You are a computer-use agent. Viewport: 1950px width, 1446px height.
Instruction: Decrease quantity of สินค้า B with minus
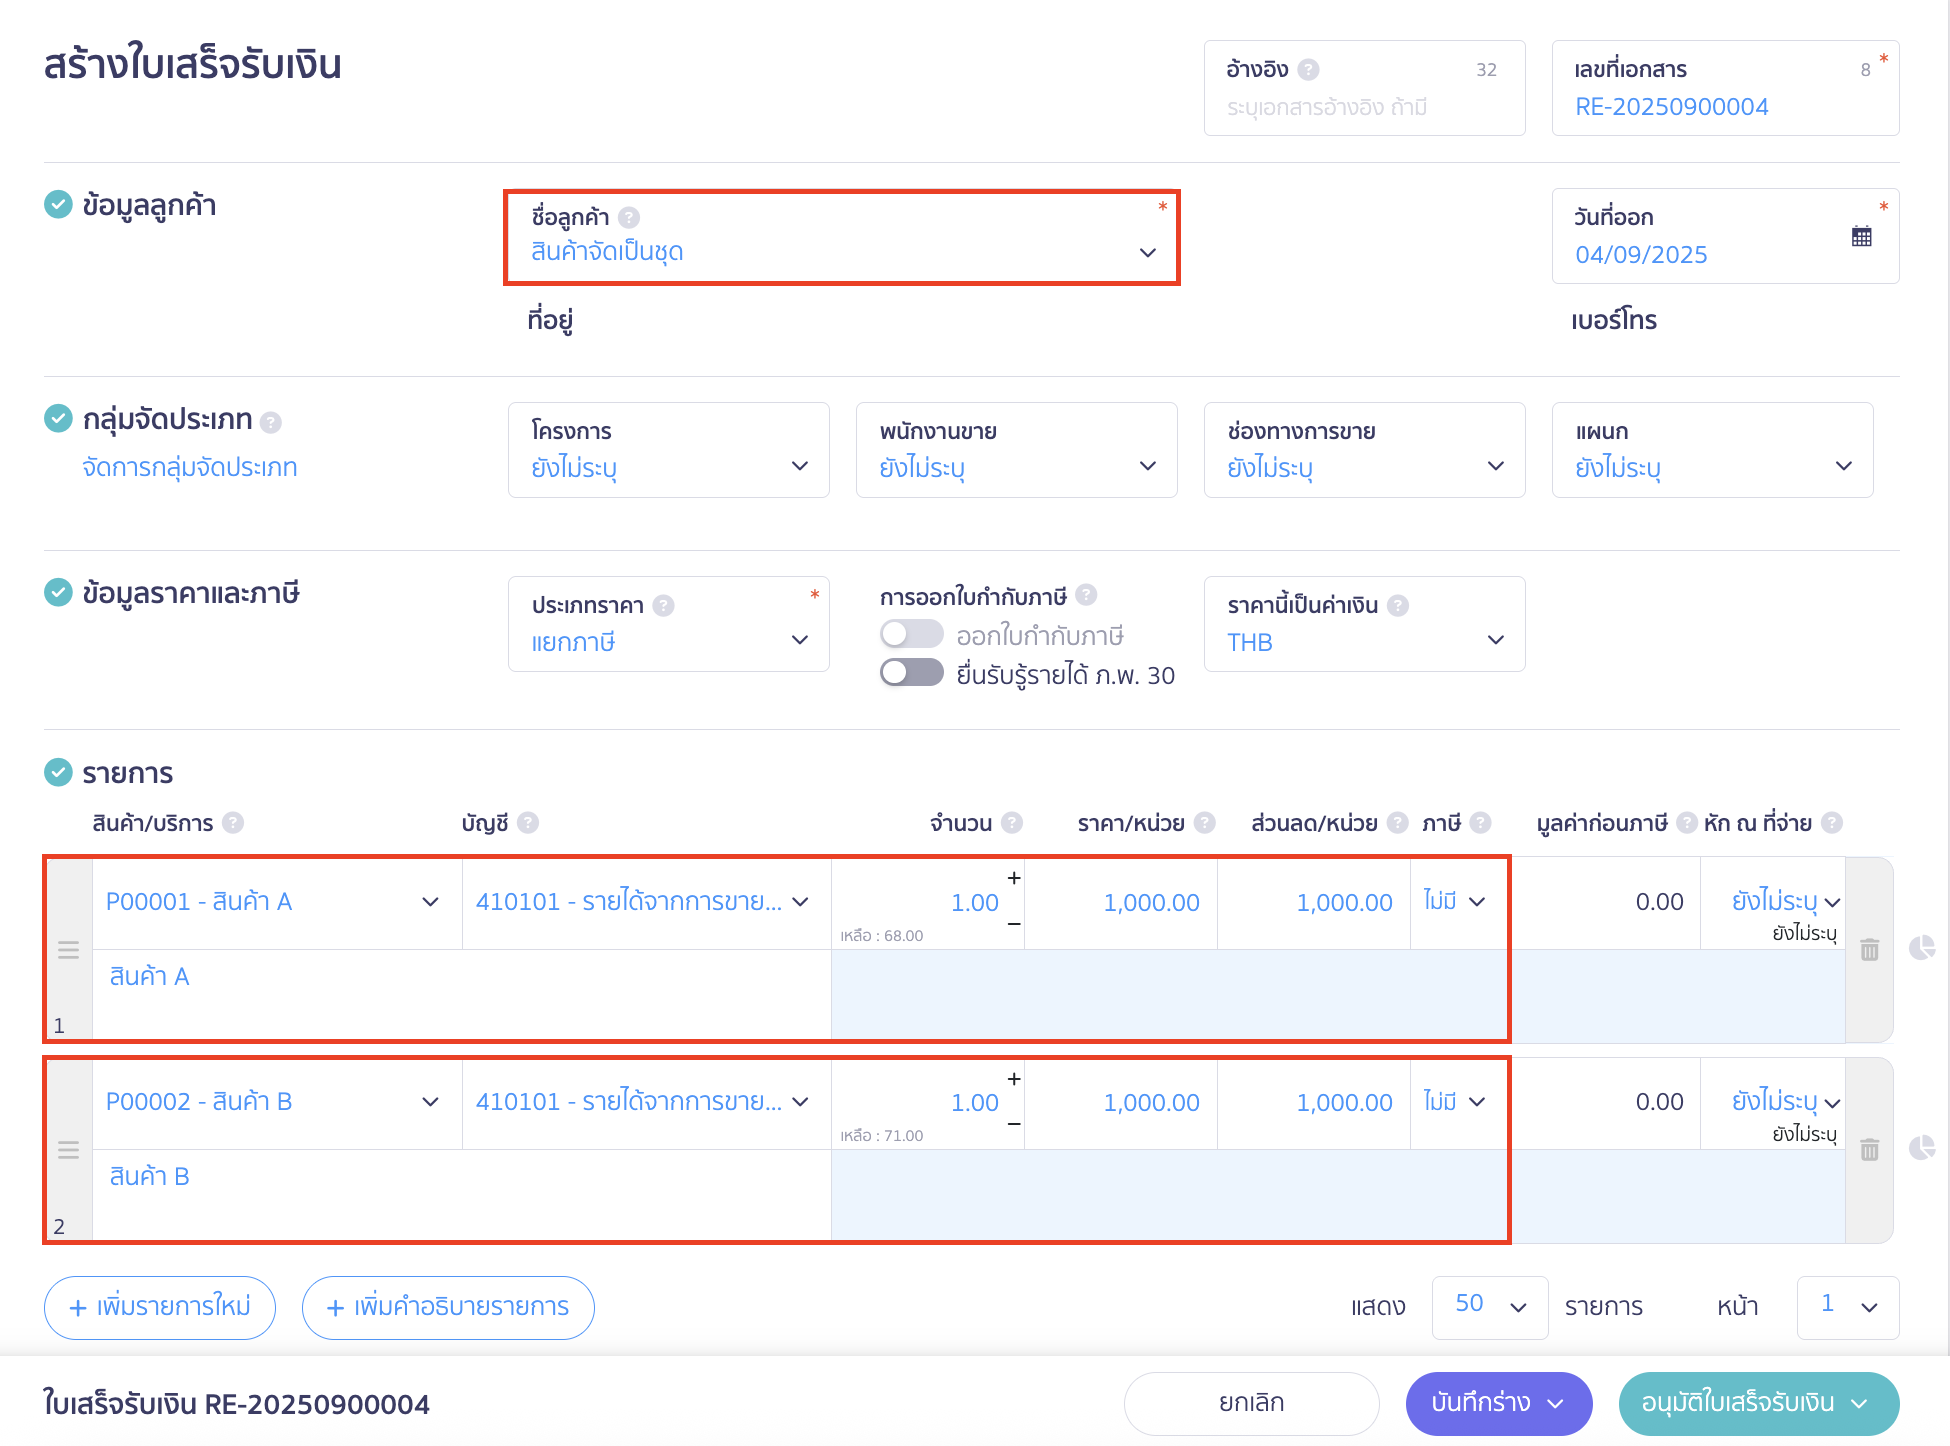click(x=1014, y=1124)
